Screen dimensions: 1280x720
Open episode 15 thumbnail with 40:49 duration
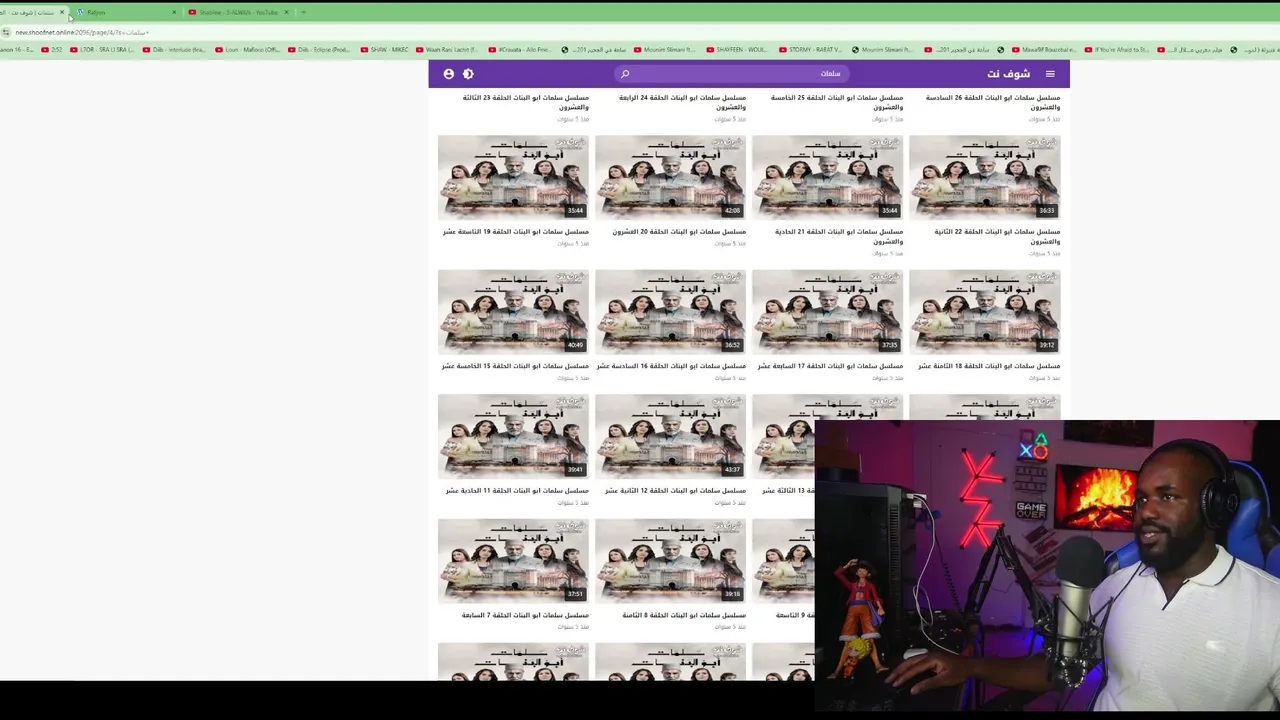513,311
